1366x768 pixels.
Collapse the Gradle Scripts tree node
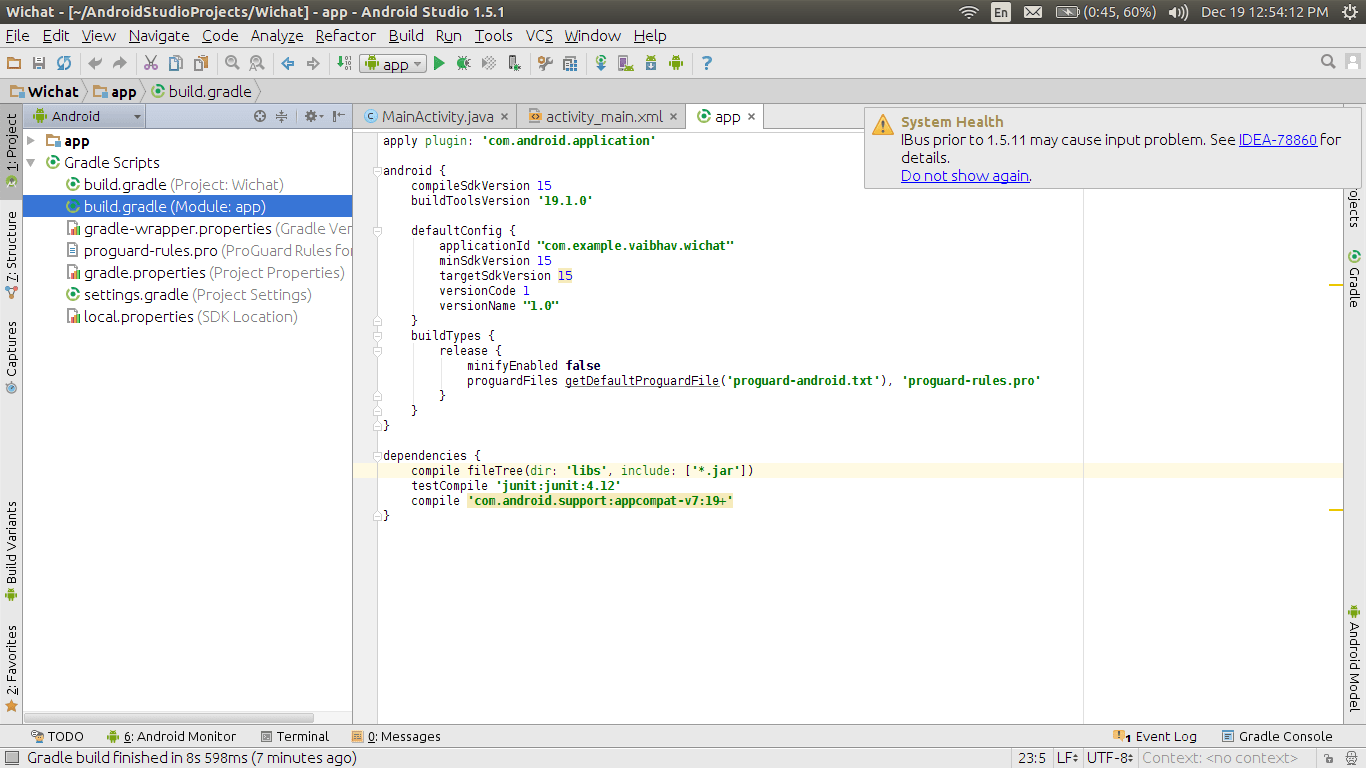[x=32, y=163]
